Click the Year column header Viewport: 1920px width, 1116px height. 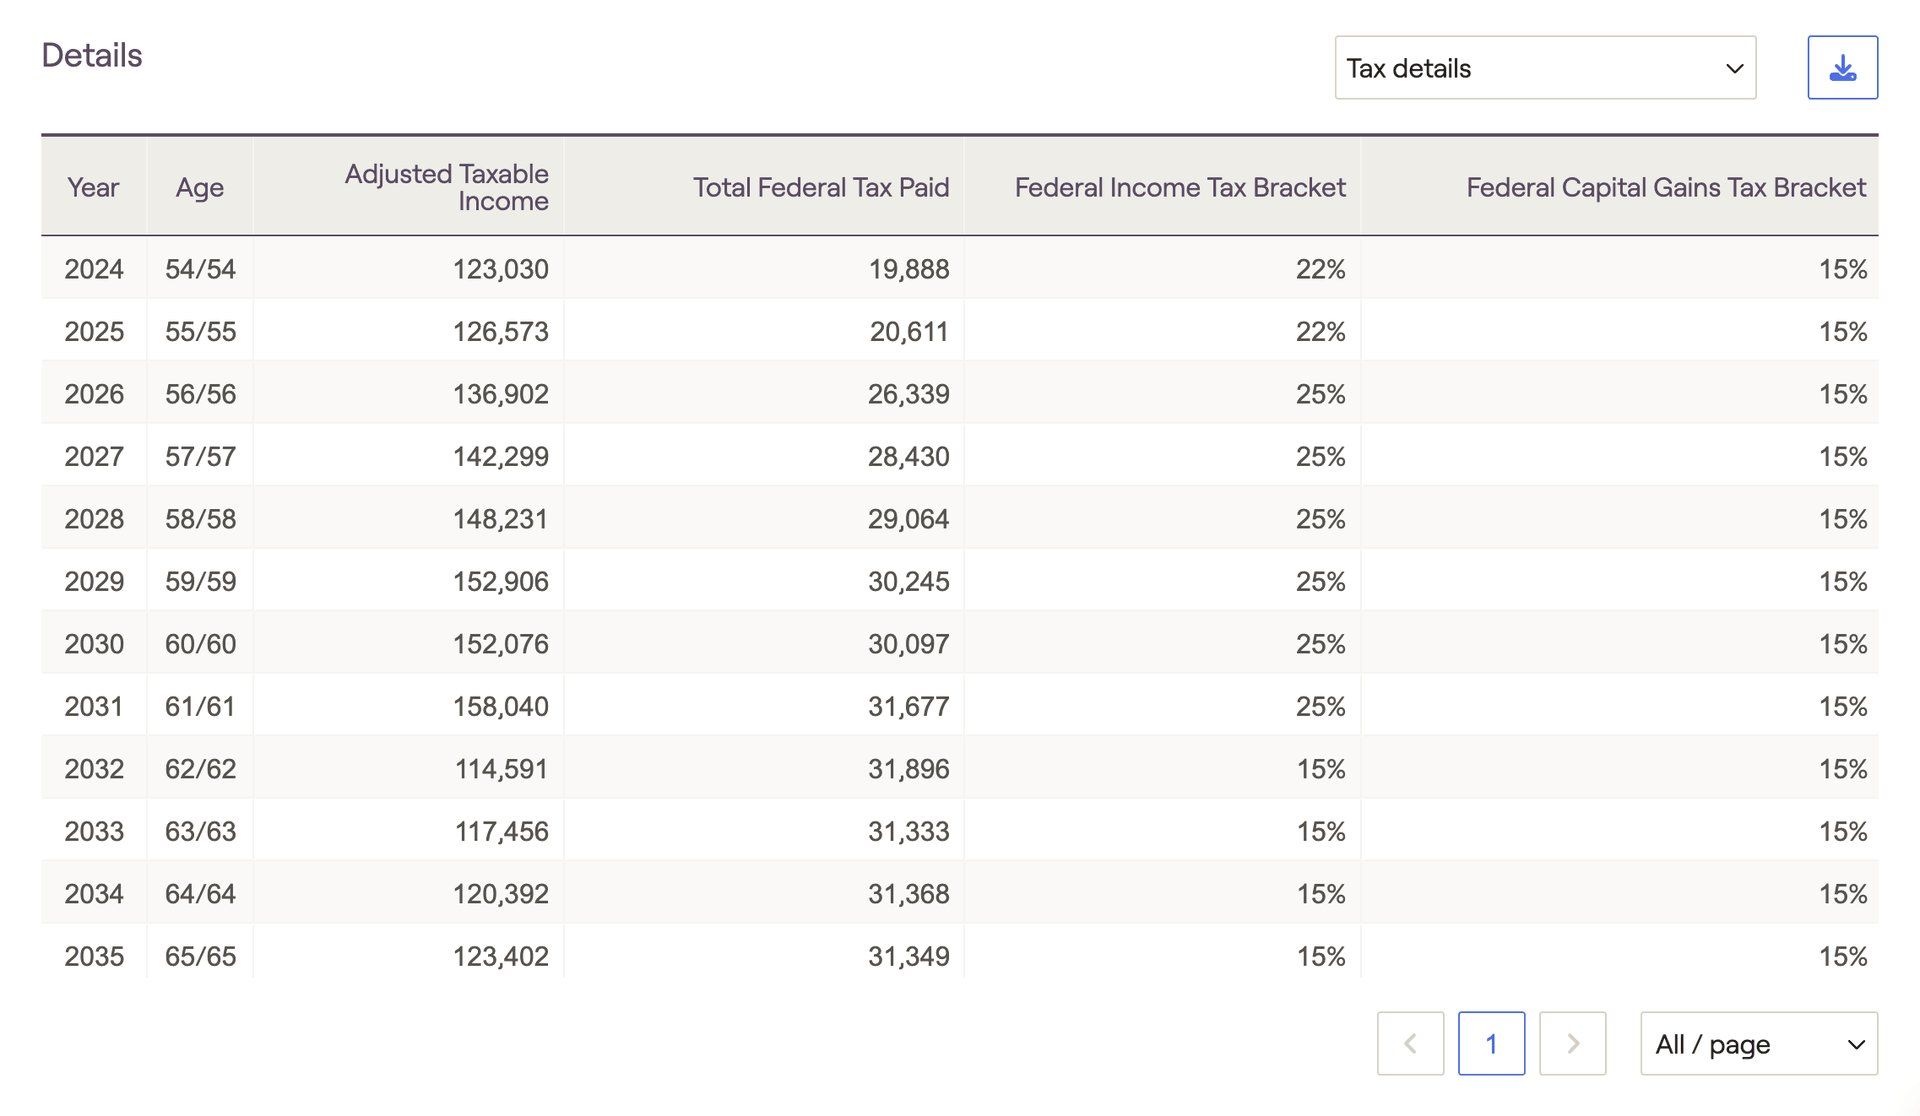pyautogui.click(x=93, y=187)
